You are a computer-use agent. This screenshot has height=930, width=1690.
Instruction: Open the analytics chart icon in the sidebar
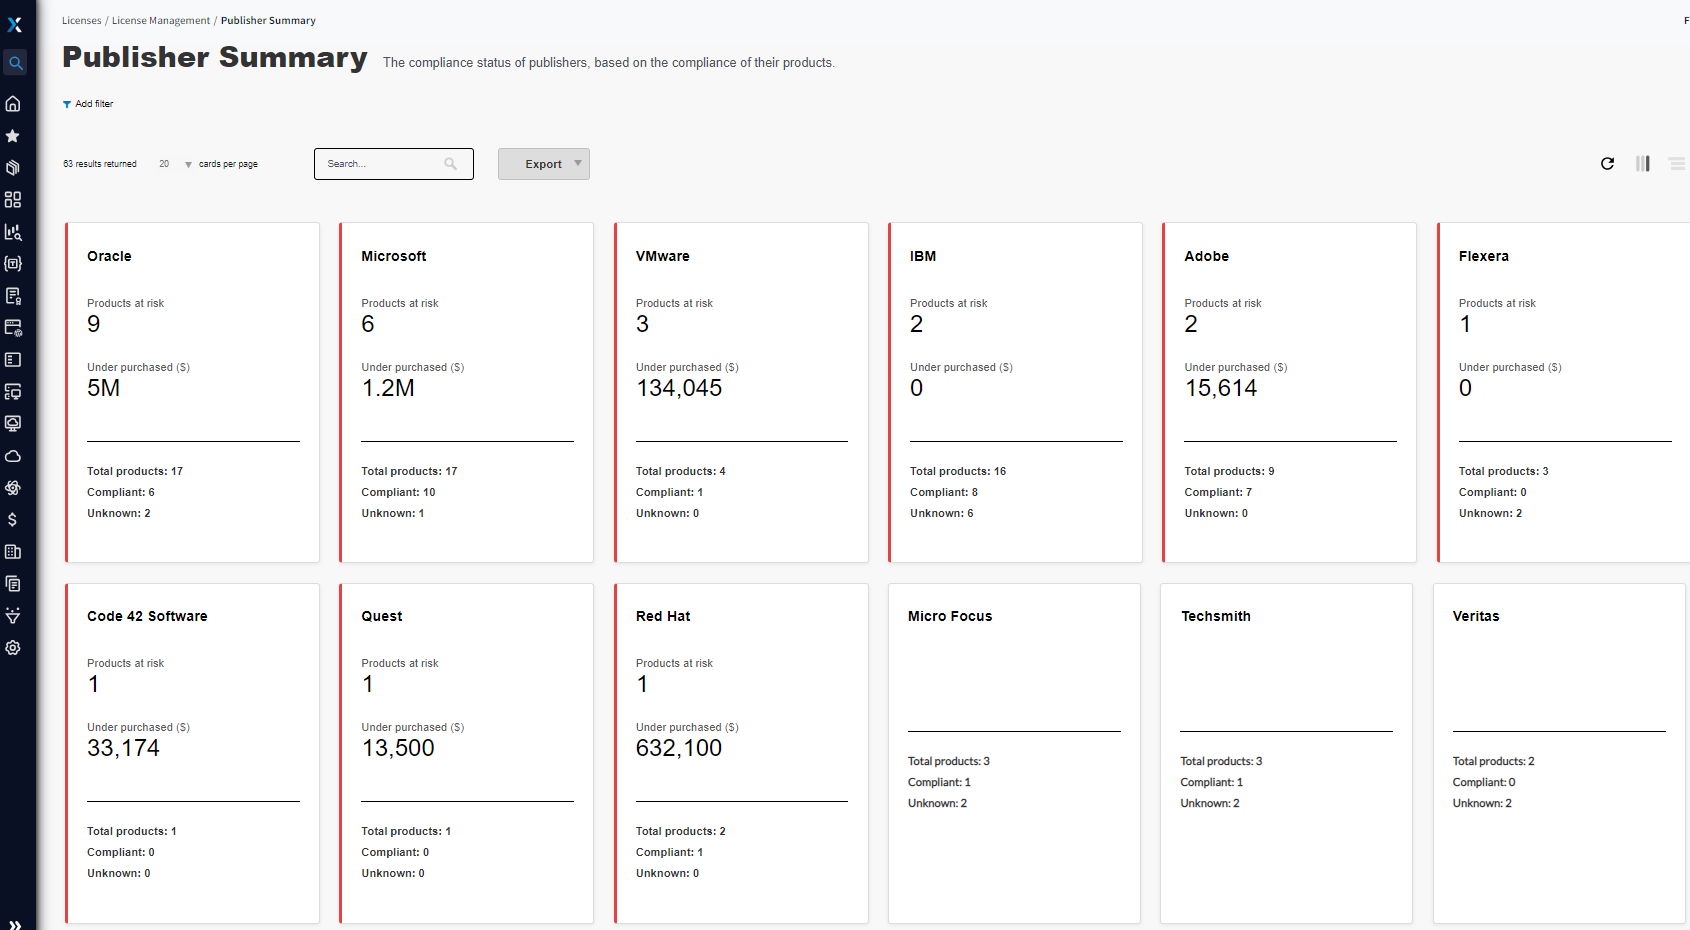click(x=14, y=231)
